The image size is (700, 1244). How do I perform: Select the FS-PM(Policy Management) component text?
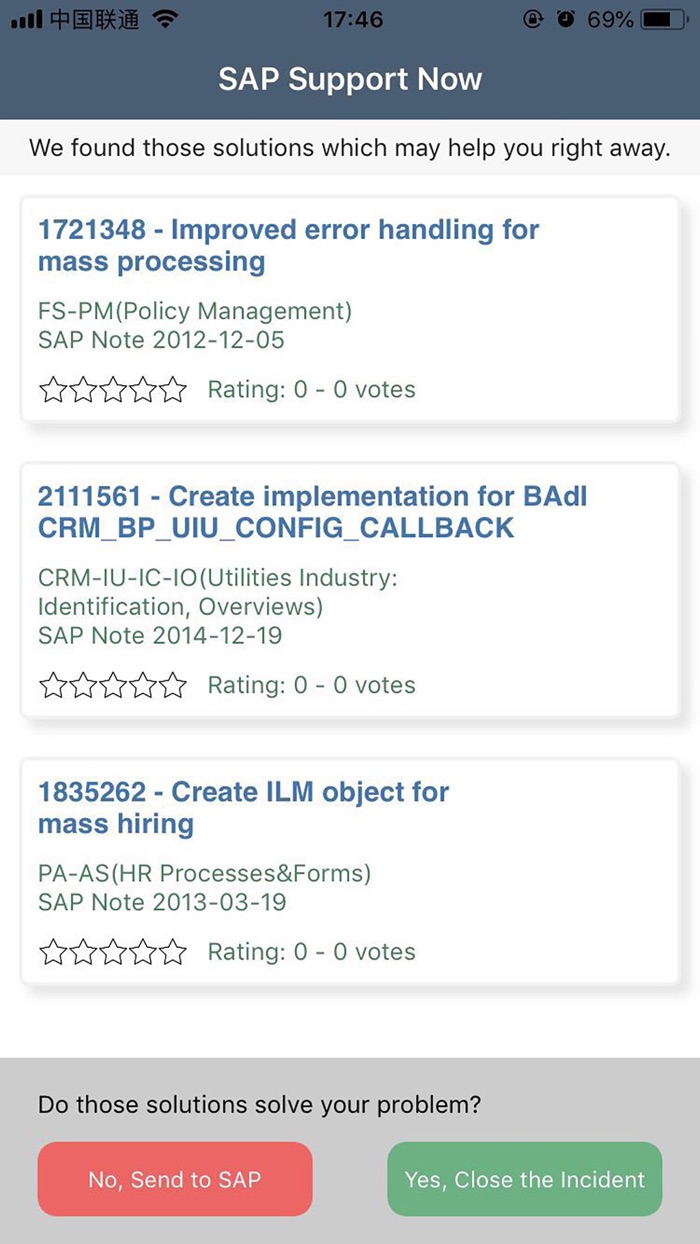(196, 311)
